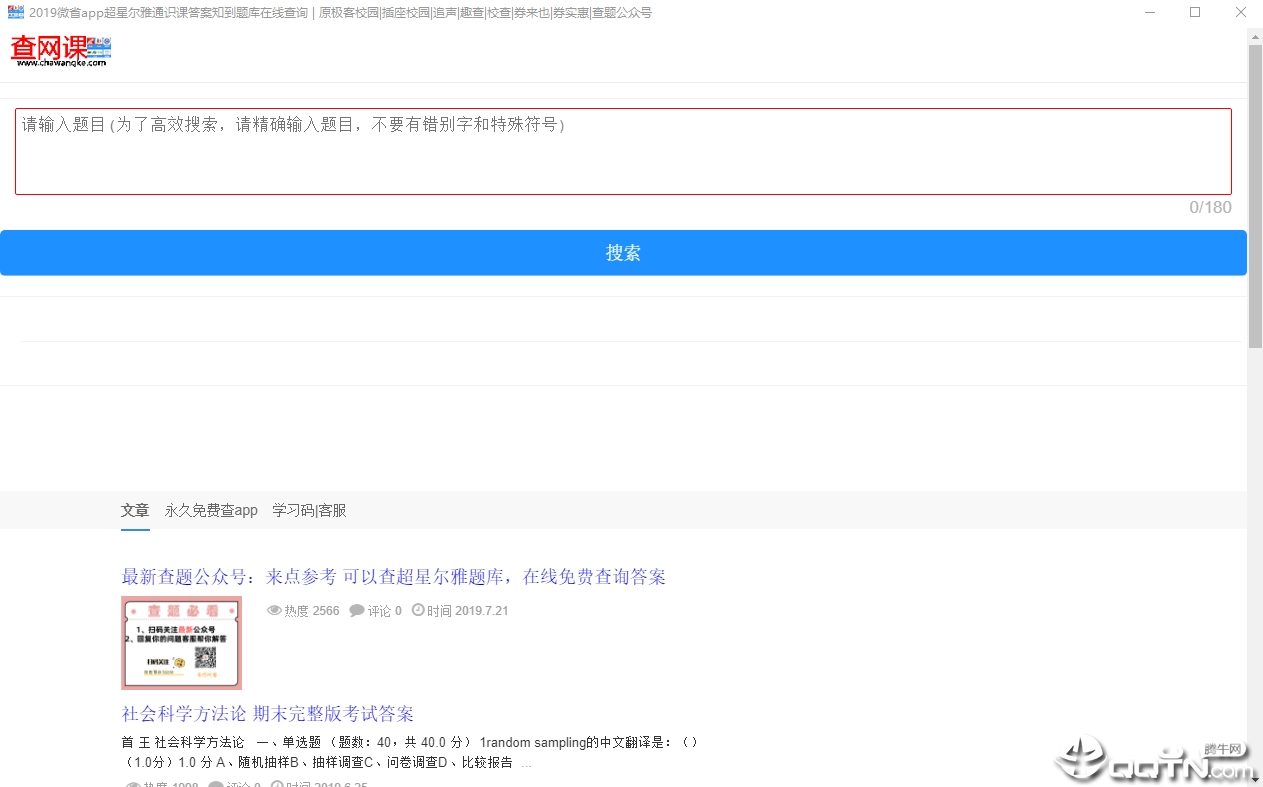Click the eye popularity icon beside 热度 2566

(274, 610)
